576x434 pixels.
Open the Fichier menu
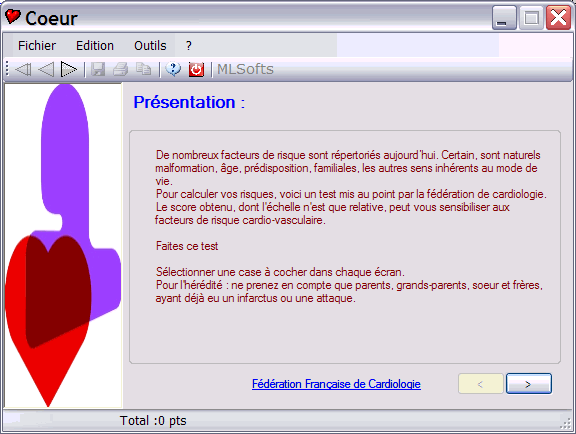pyautogui.click(x=37, y=46)
